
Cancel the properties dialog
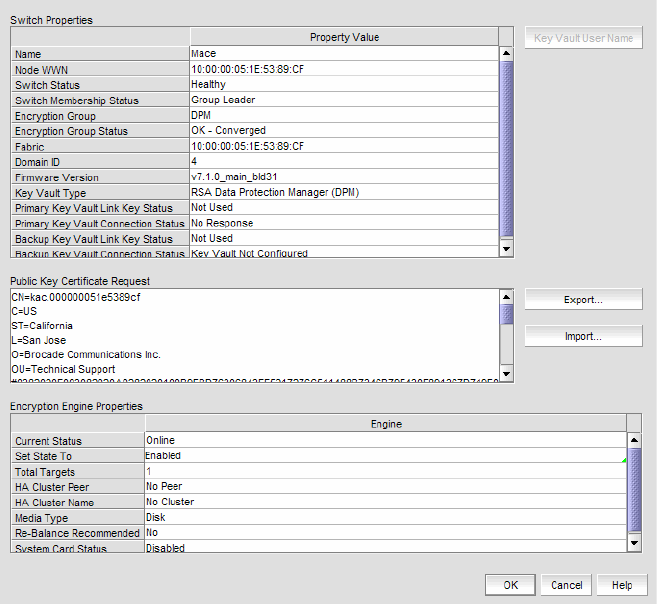coord(566,585)
